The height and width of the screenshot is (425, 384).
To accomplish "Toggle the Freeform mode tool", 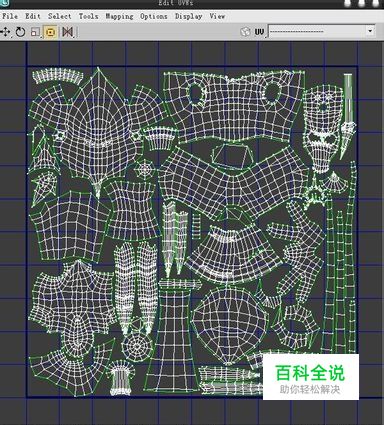I will pyautogui.click(x=51, y=32).
